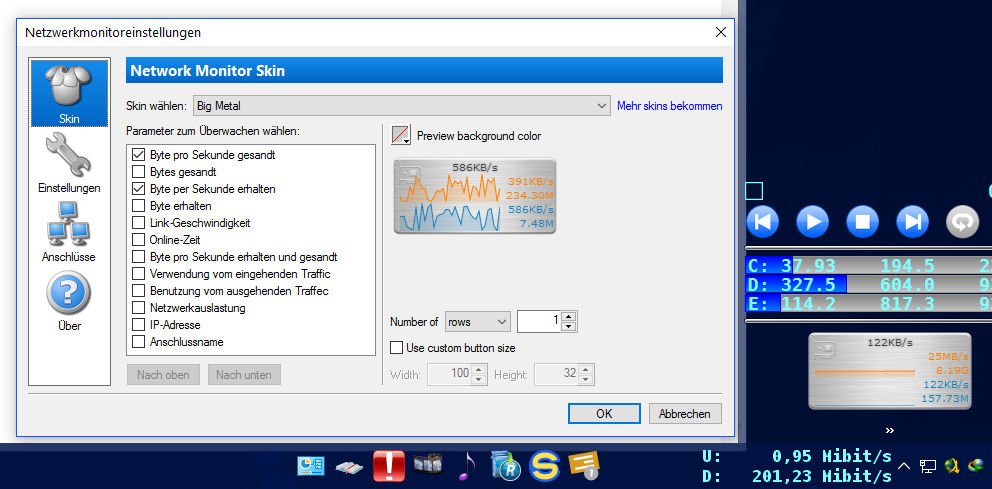992x489 pixels.
Task: Confirm settings with OK button
Action: tap(603, 414)
